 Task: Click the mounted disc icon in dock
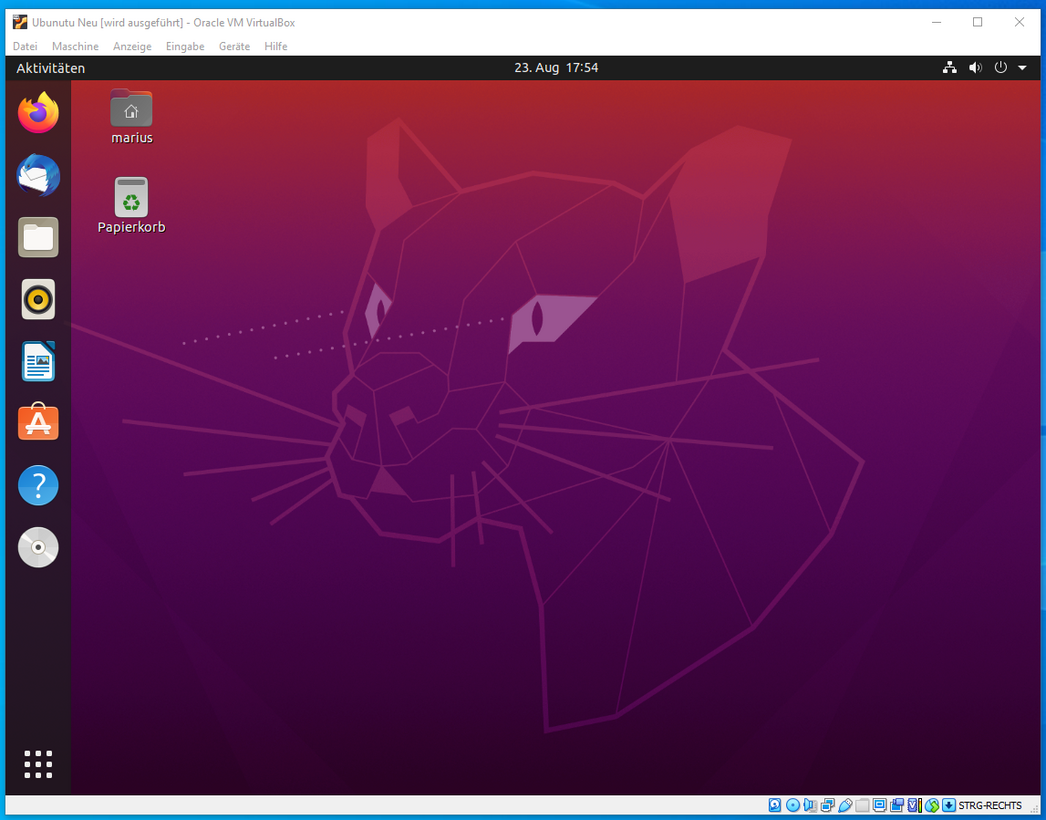pos(38,548)
